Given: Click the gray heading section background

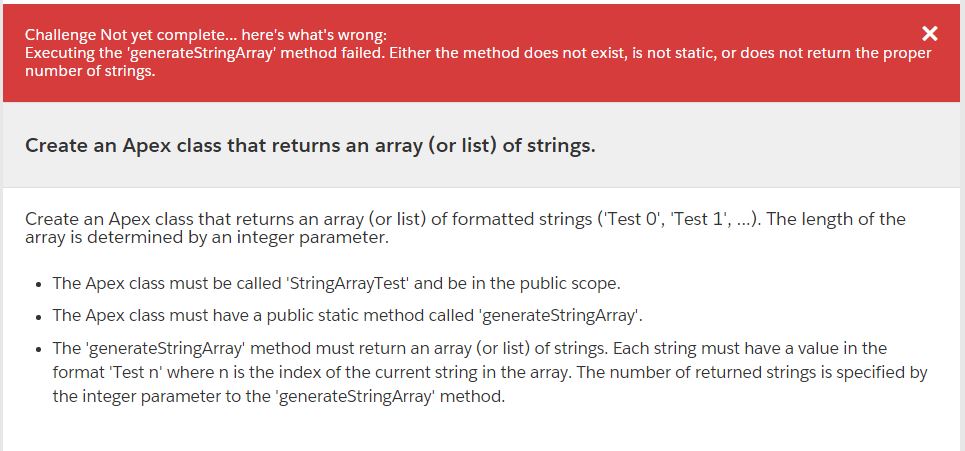Looking at the screenshot, I should click(780, 146).
